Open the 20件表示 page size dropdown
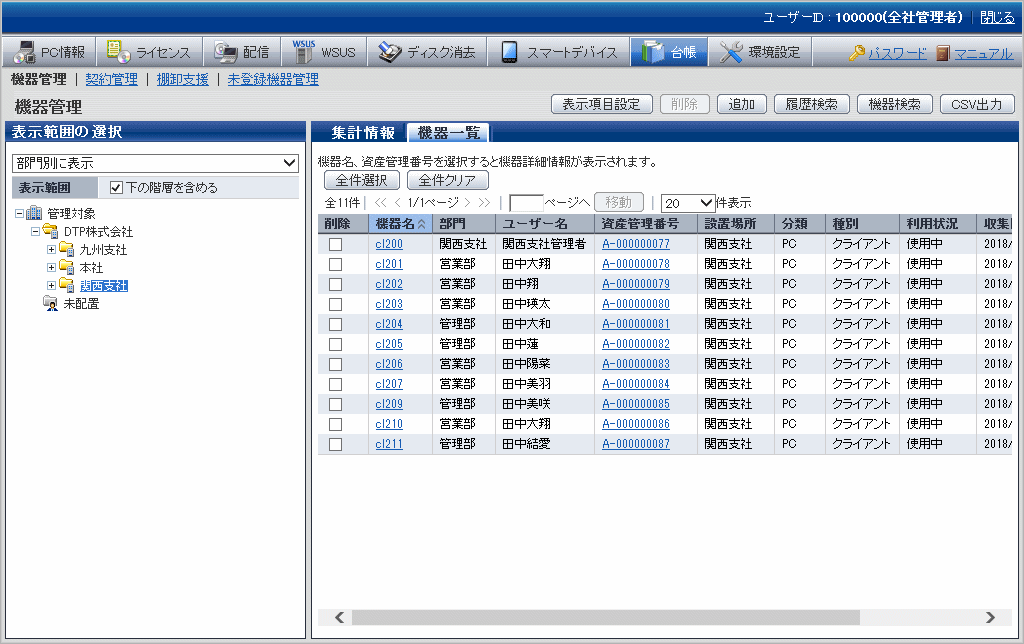1024x644 pixels. 688,202
